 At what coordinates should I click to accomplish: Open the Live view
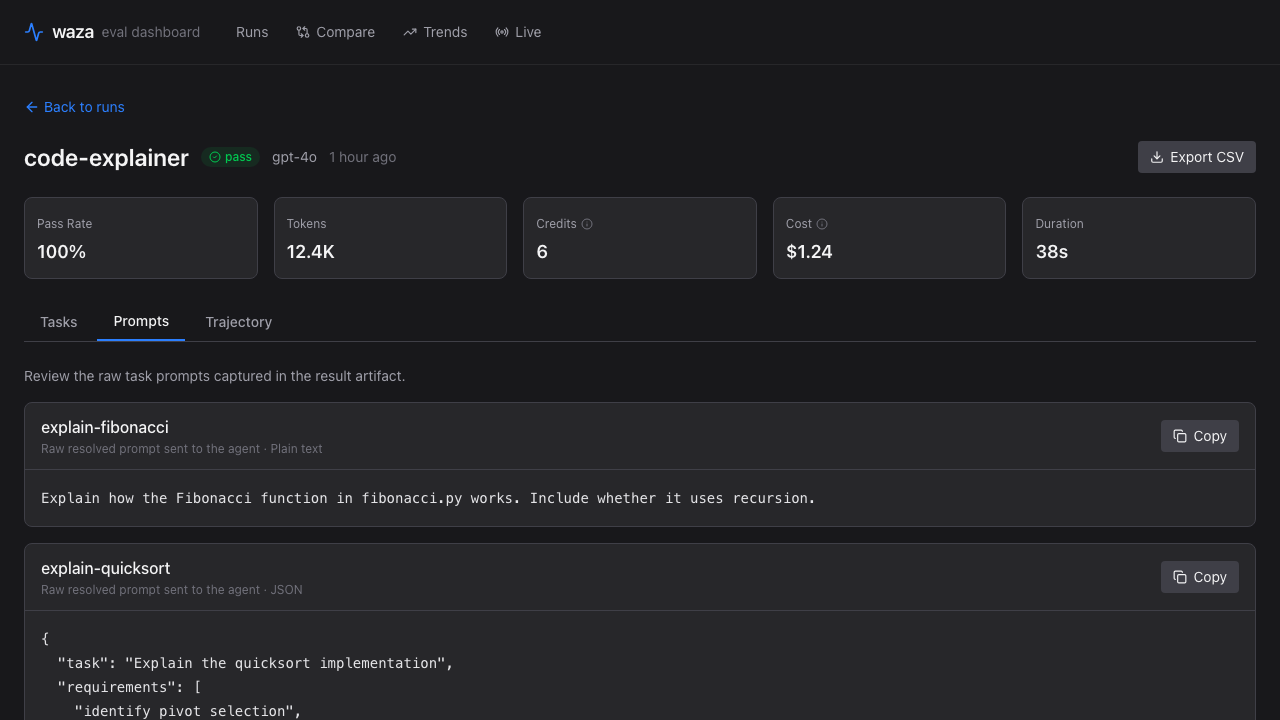pyautogui.click(x=518, y=32)
